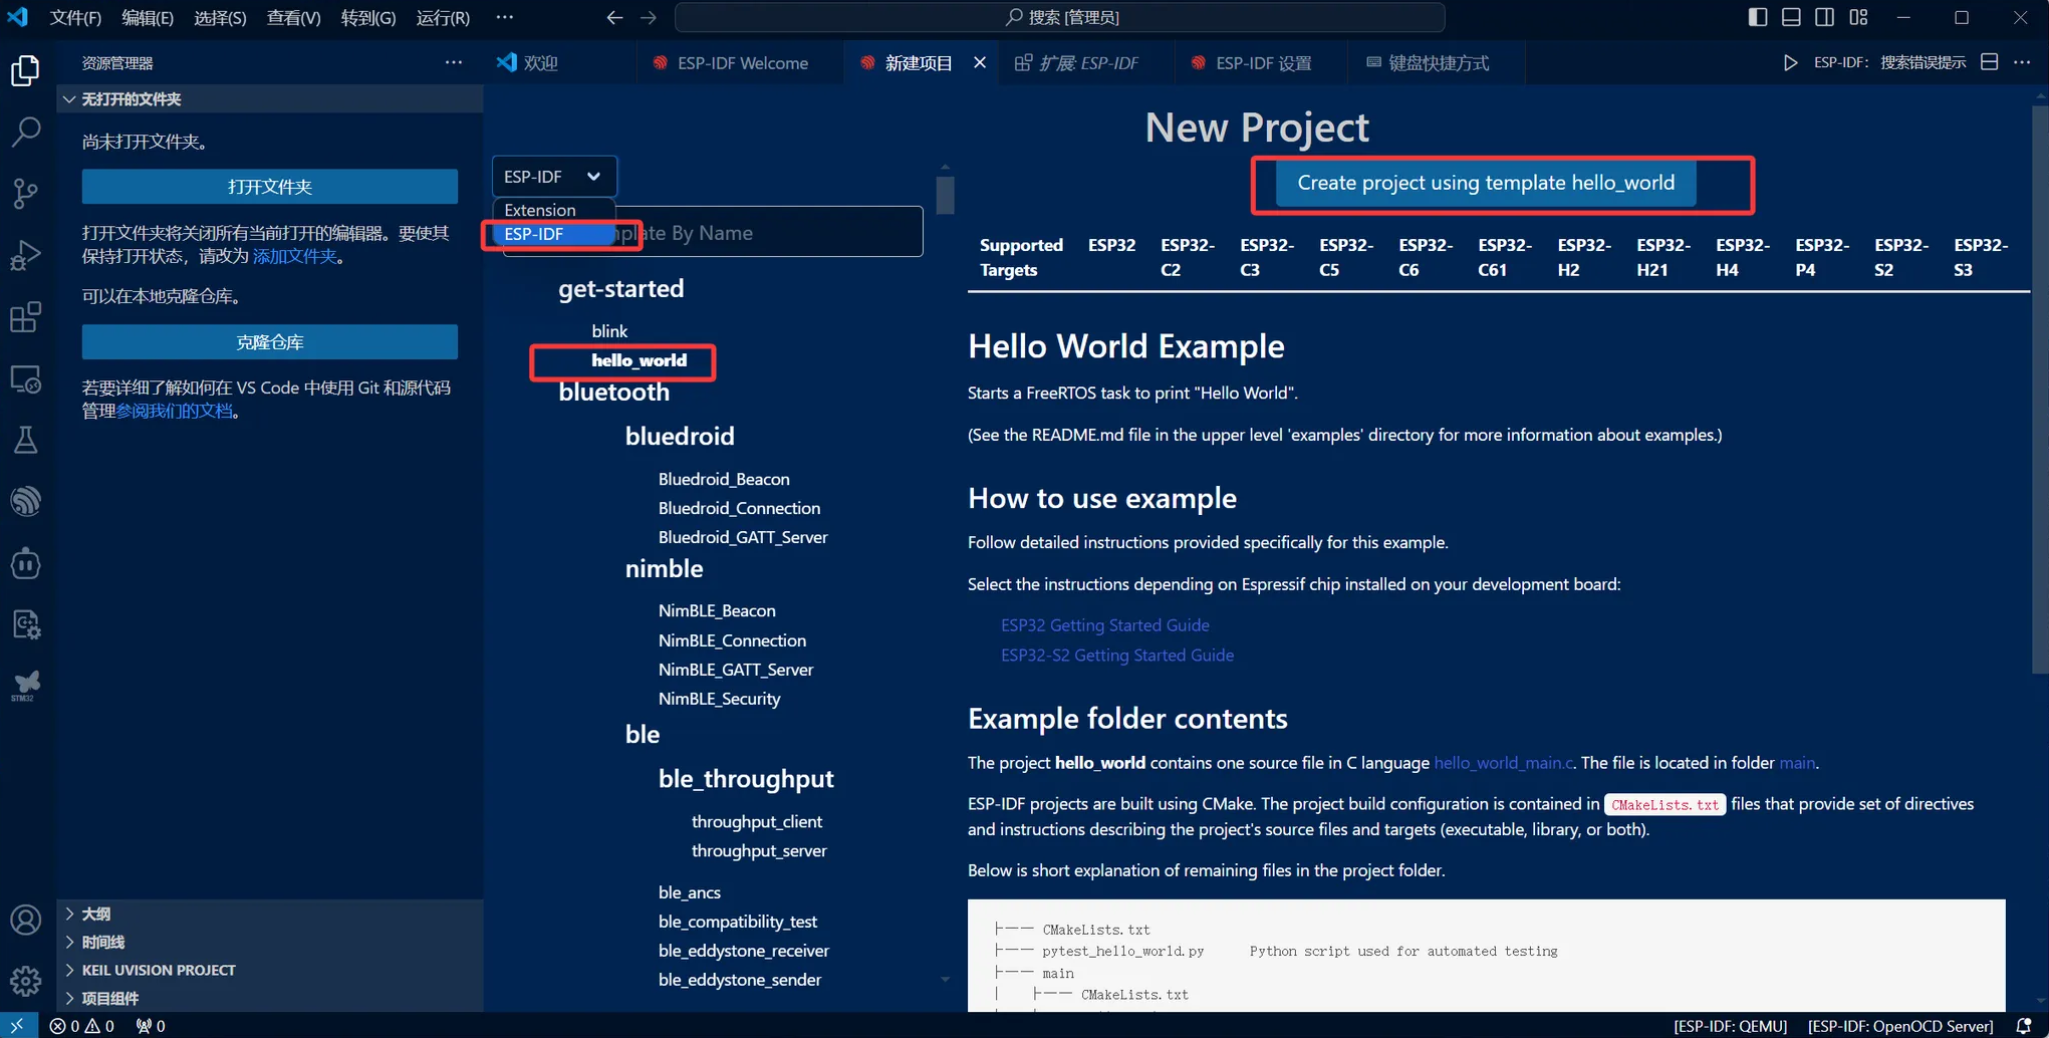Open errors and warnings count in status bar
This screenshot has width=2049, height=1038.
click(82, 1026)
